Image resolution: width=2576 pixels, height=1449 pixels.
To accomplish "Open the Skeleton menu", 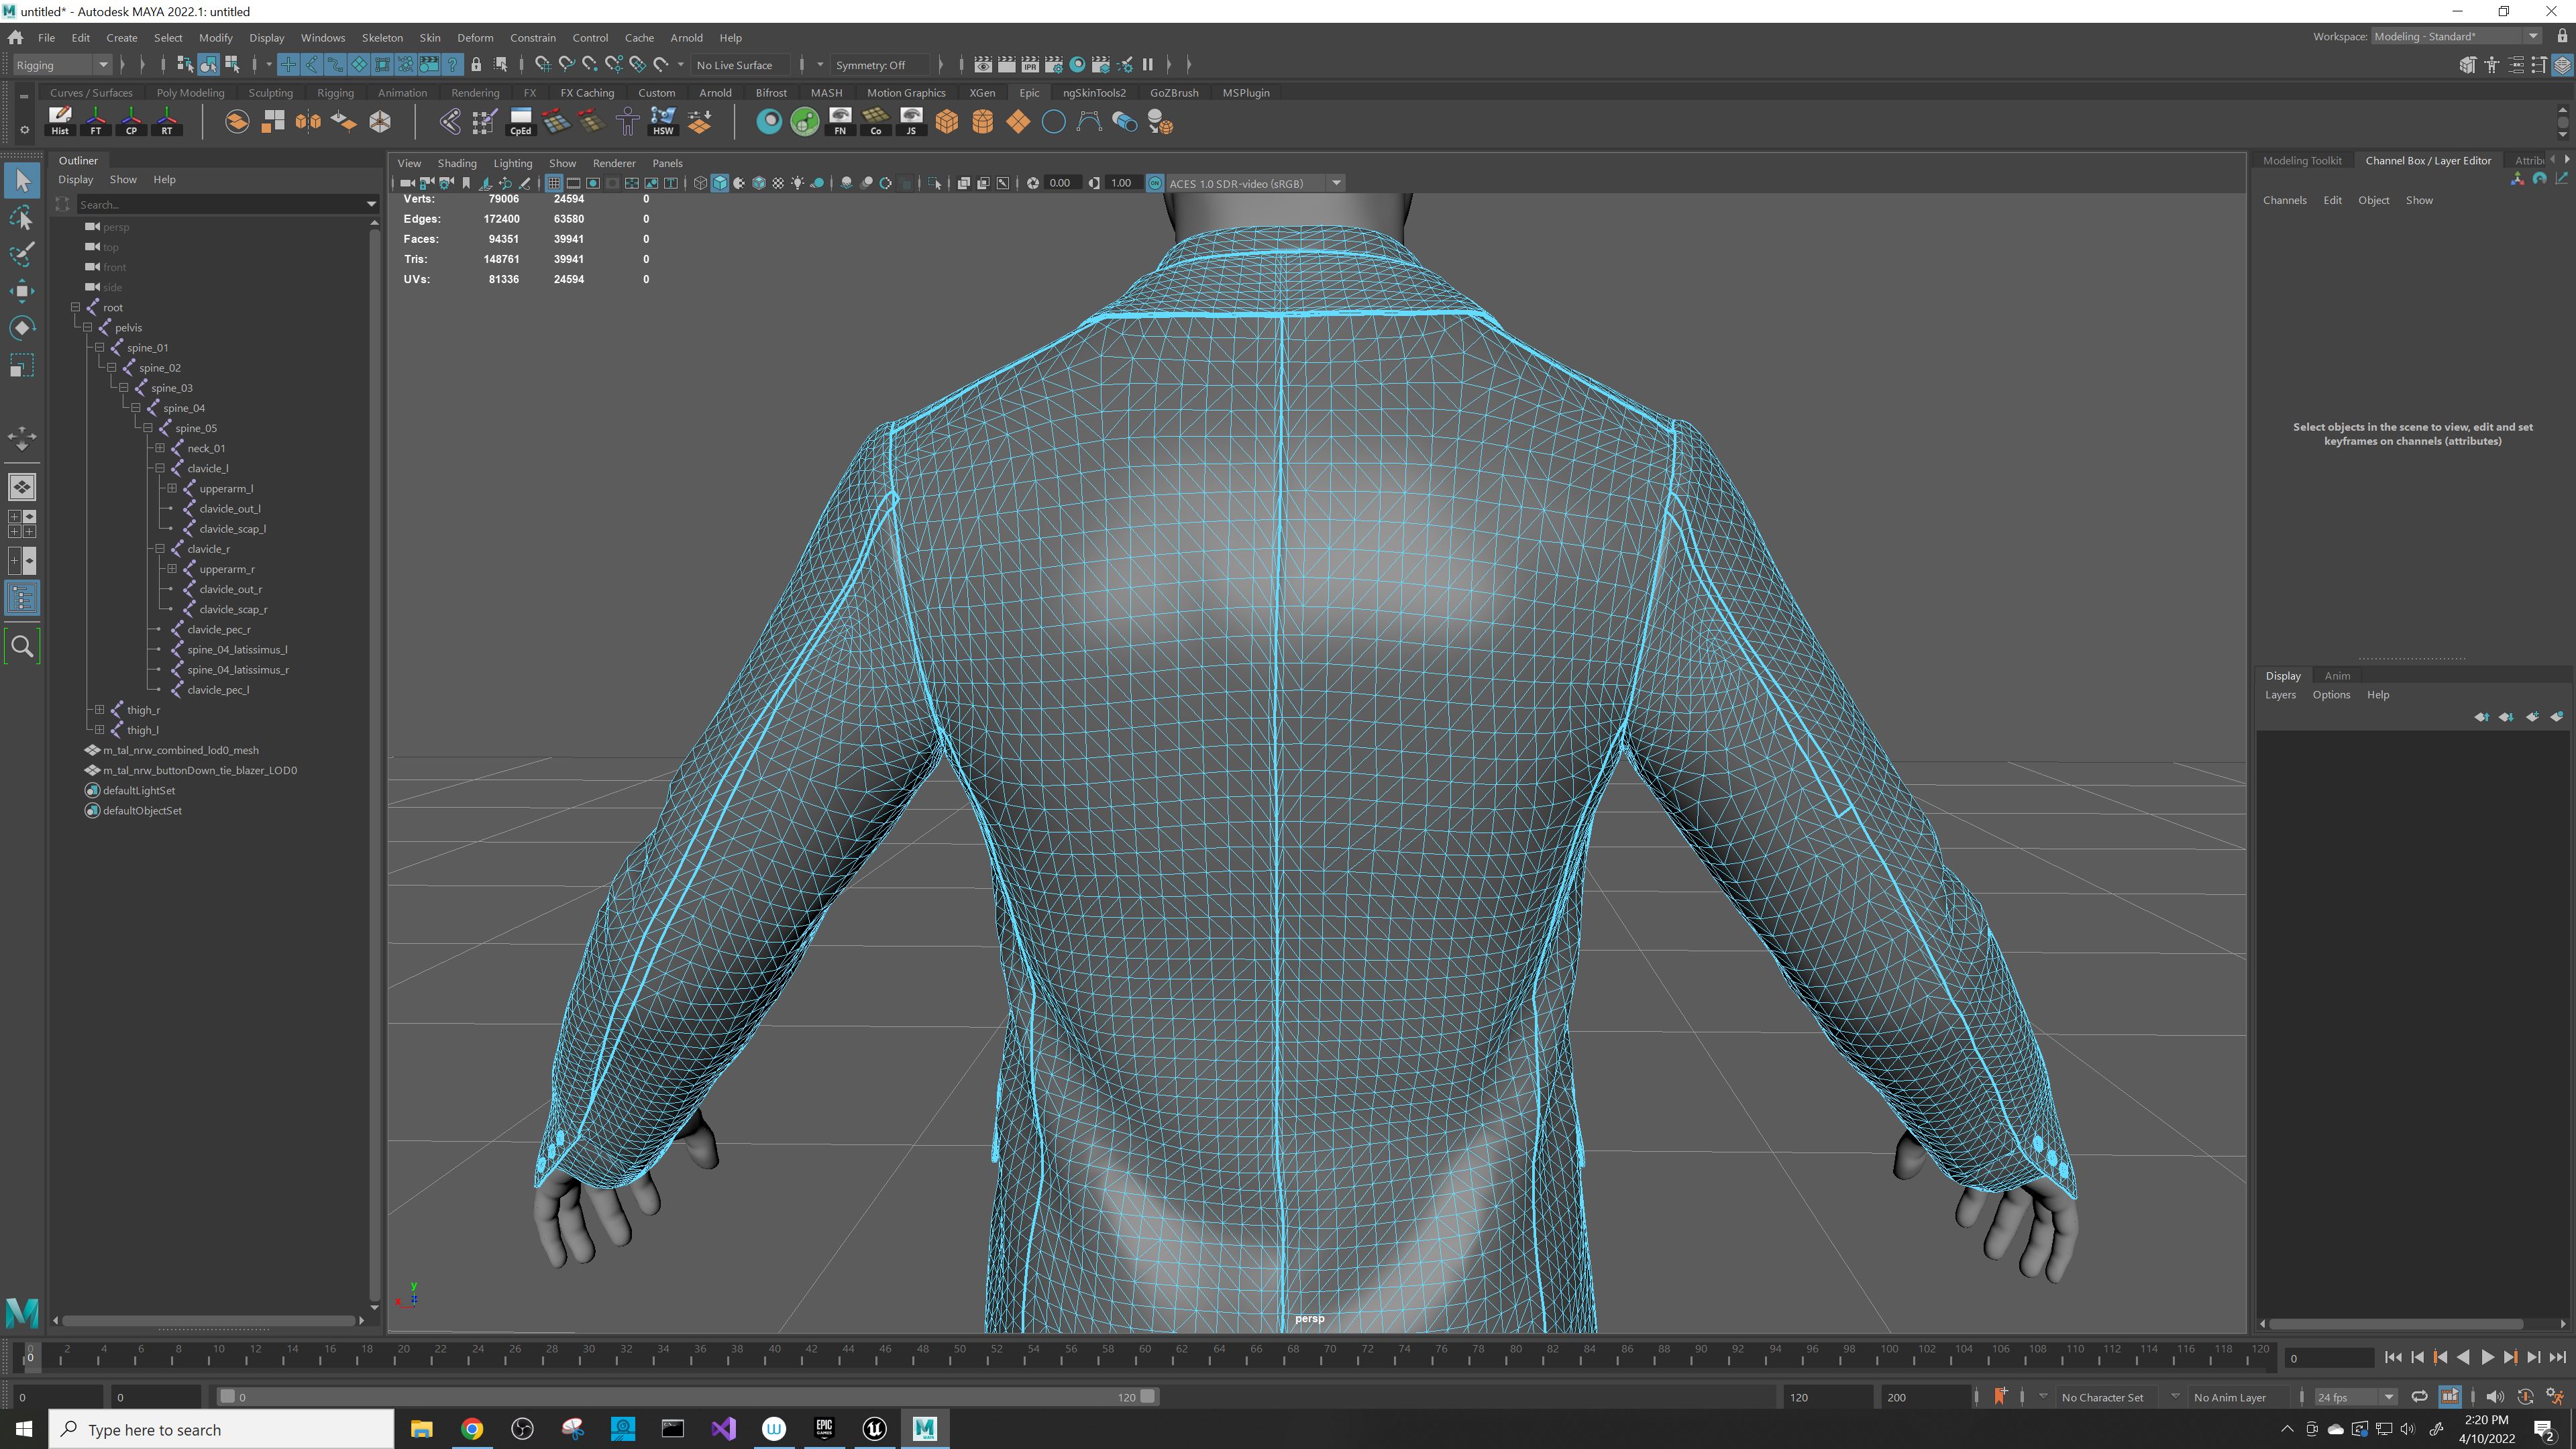I will (382, 37).
